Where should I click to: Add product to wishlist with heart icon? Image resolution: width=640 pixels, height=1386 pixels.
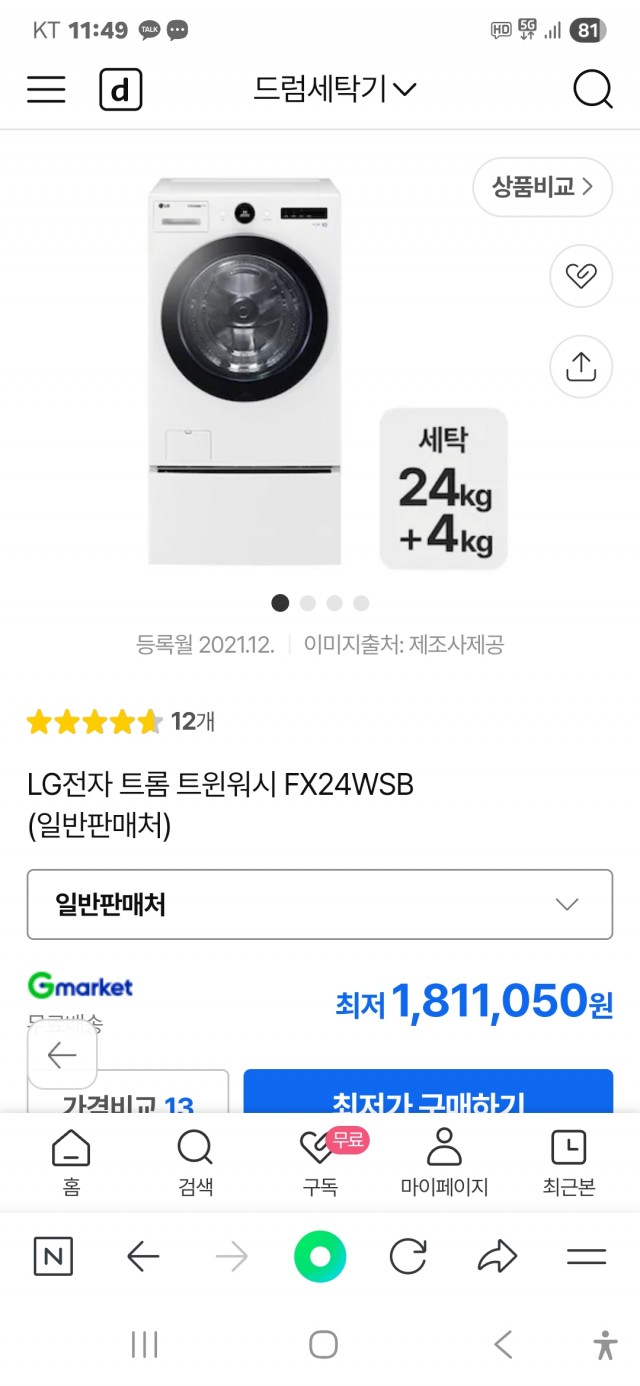(x=581, y=275)
